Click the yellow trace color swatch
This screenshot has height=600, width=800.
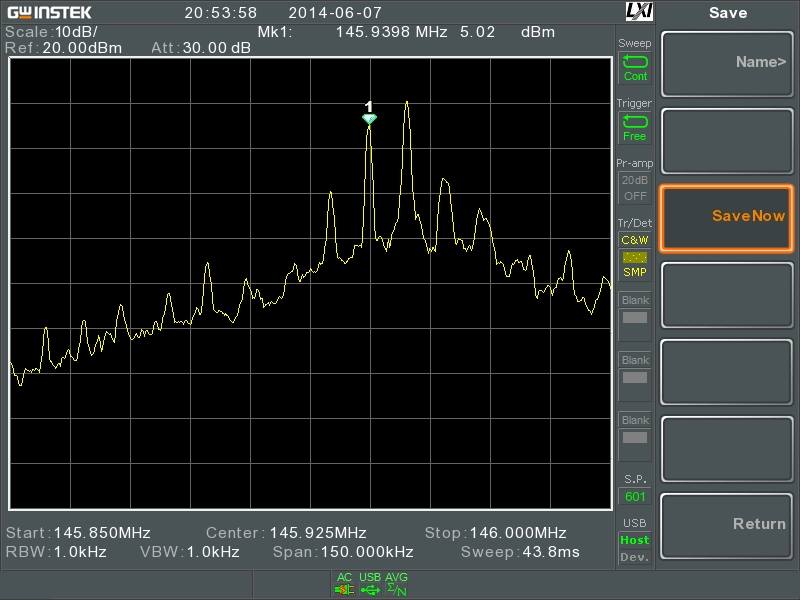pos(635,257)
